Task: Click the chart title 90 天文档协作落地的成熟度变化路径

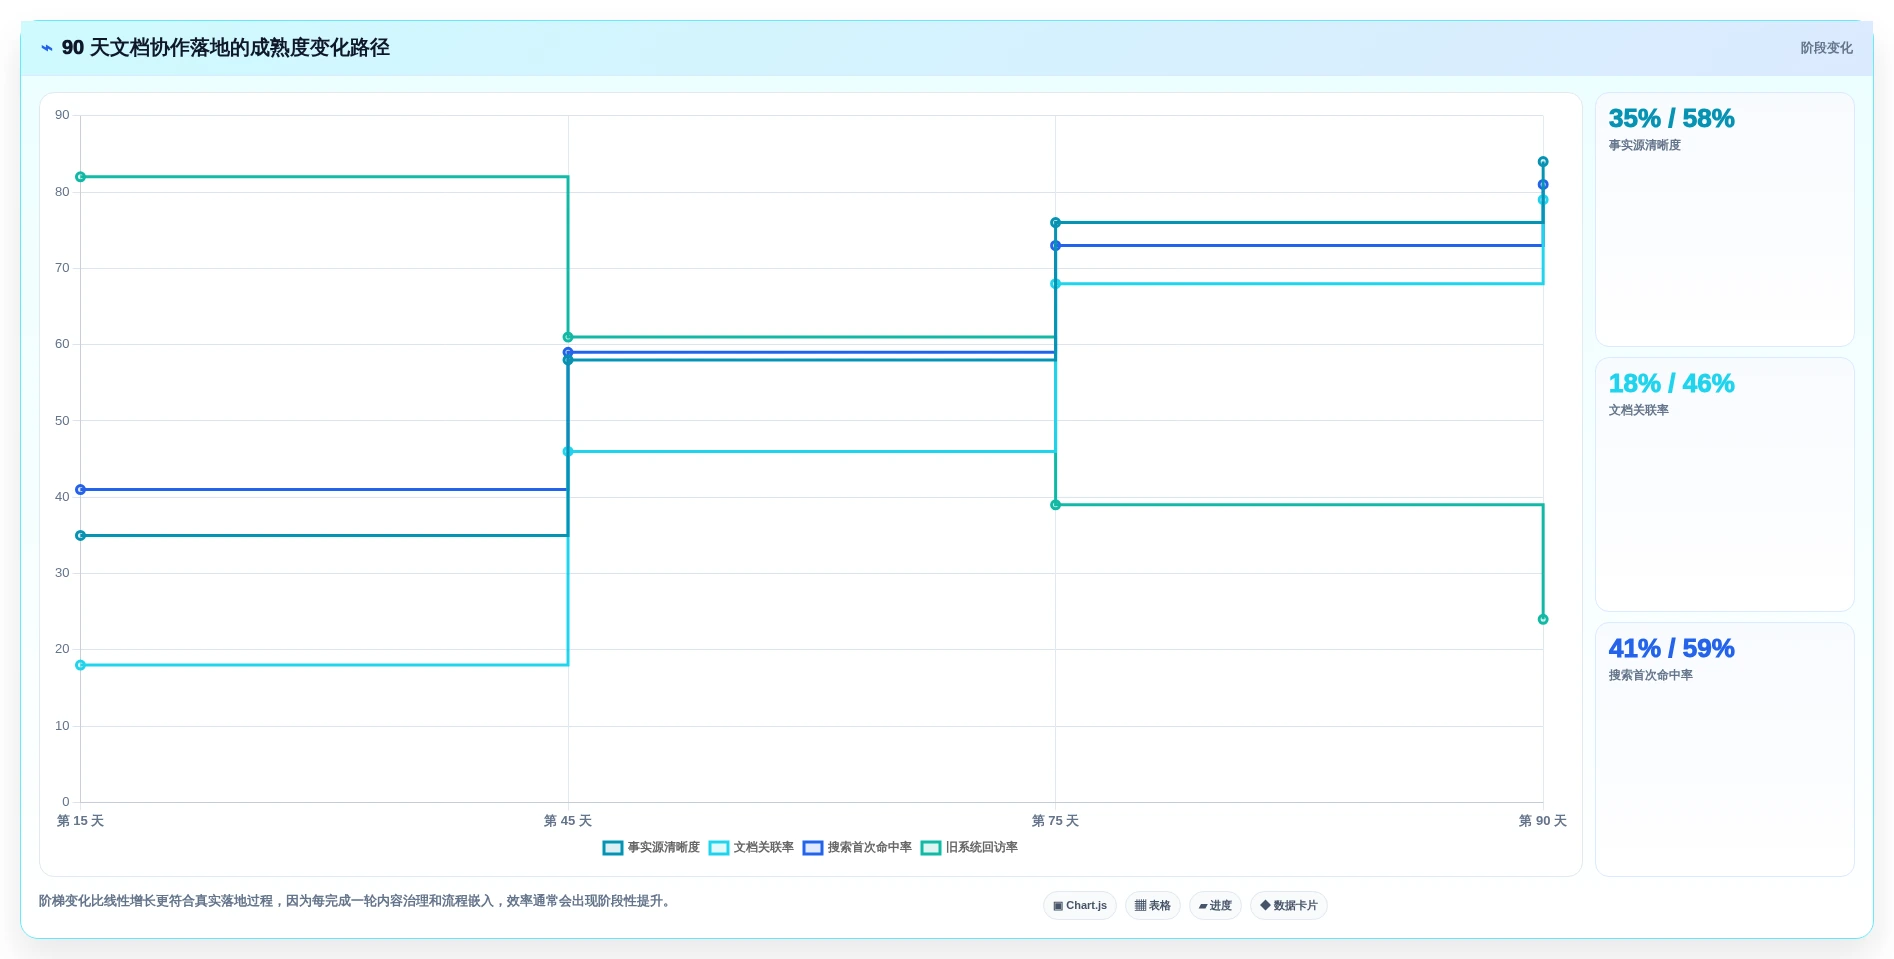Action: click(226, 48)
